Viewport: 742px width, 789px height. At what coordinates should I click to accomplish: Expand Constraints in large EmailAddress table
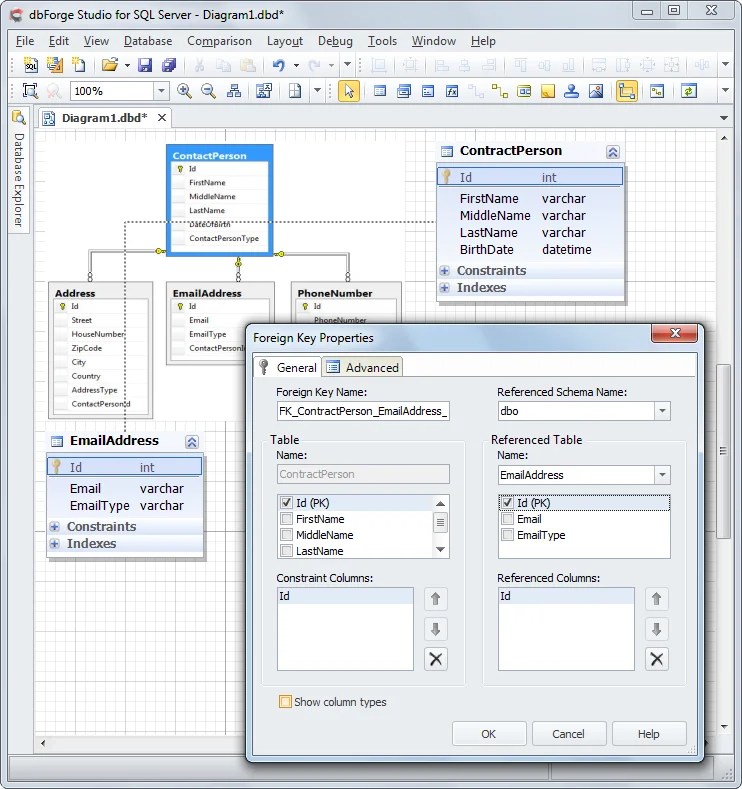[x=54, y=527]
